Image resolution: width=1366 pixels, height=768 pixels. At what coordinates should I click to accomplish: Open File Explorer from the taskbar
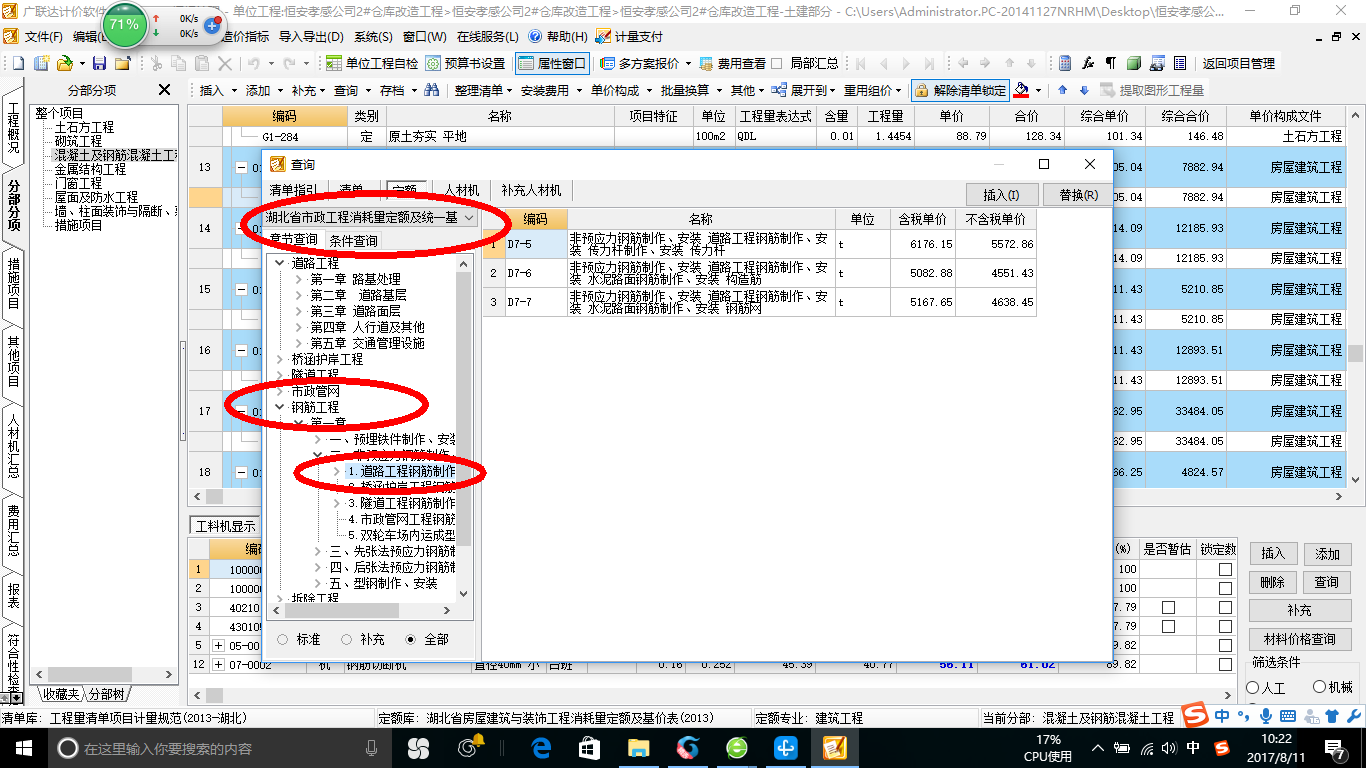point(638,747)
